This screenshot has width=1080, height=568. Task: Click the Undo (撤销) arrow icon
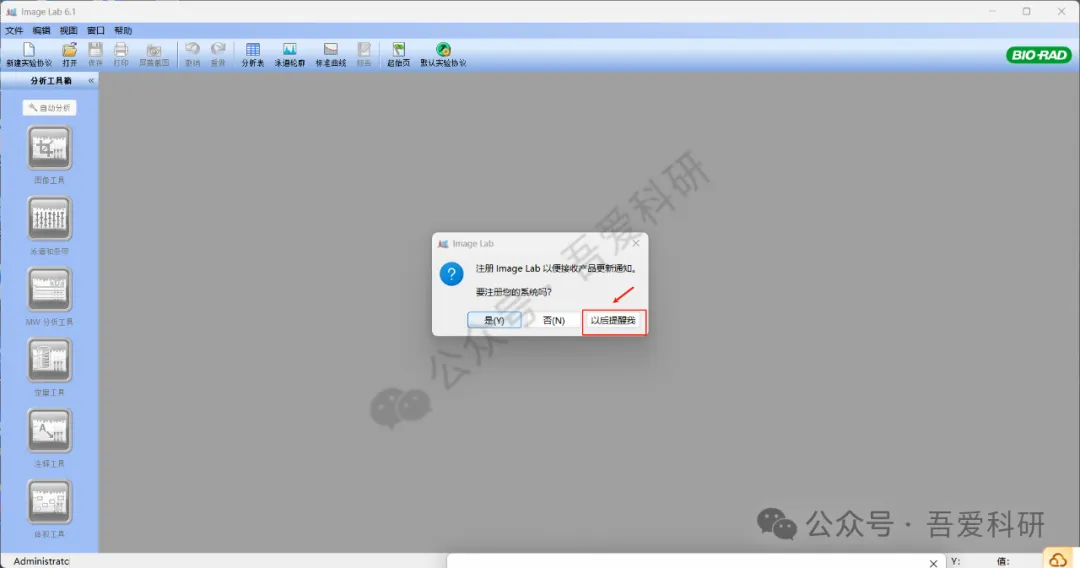pos(192,49)
